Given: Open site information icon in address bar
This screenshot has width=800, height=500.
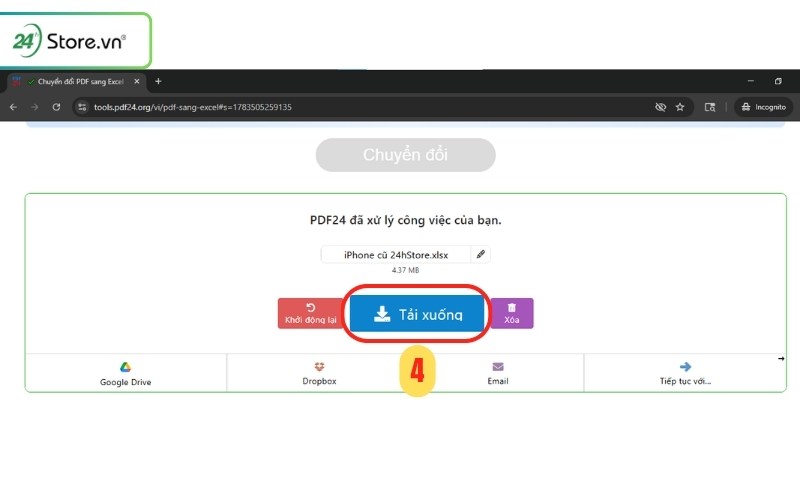Looking at the screenshot, I should [x=82, y=107].
